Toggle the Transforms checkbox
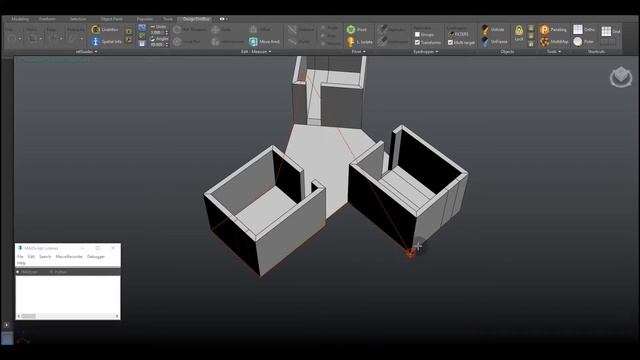This screenshot has width=640, height=360. click(x=417, y=42)
